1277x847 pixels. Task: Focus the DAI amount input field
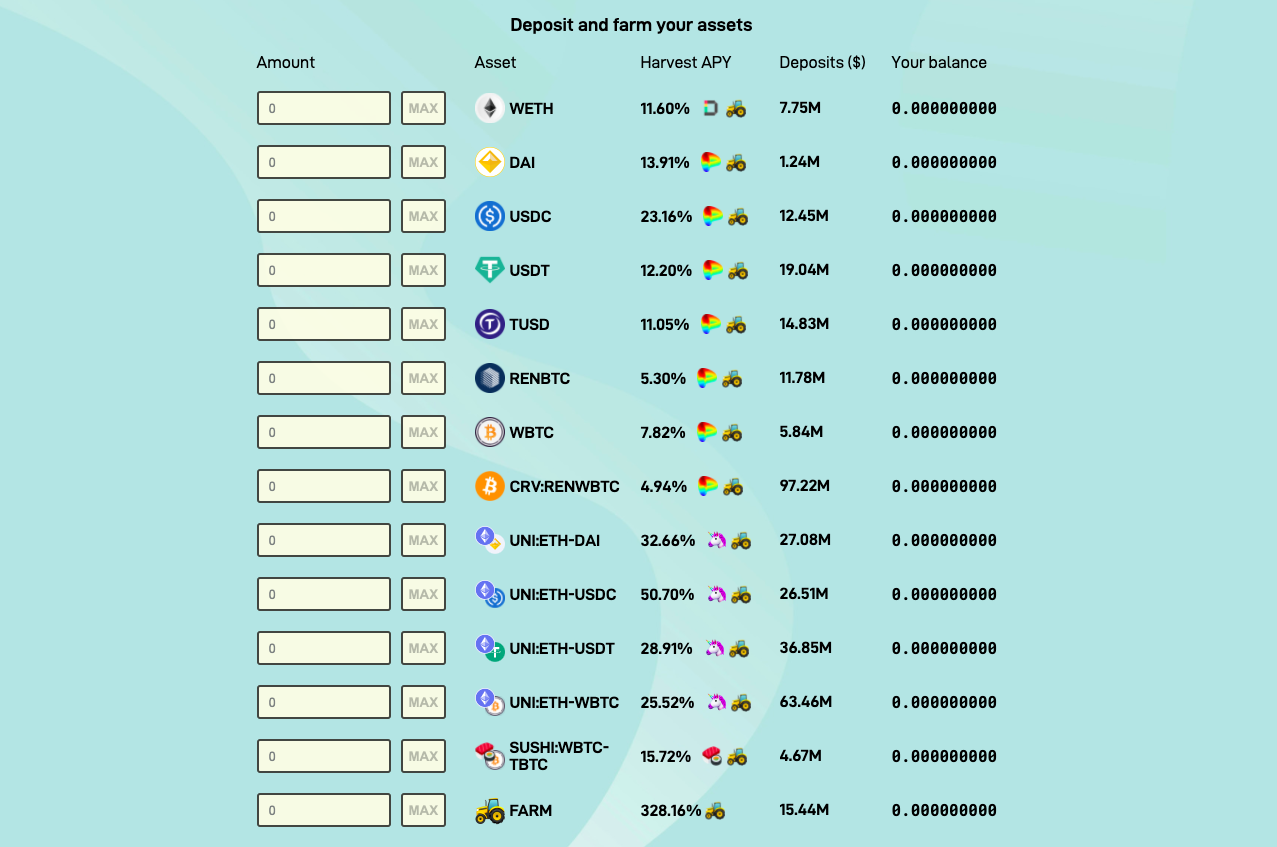(324, 162)
